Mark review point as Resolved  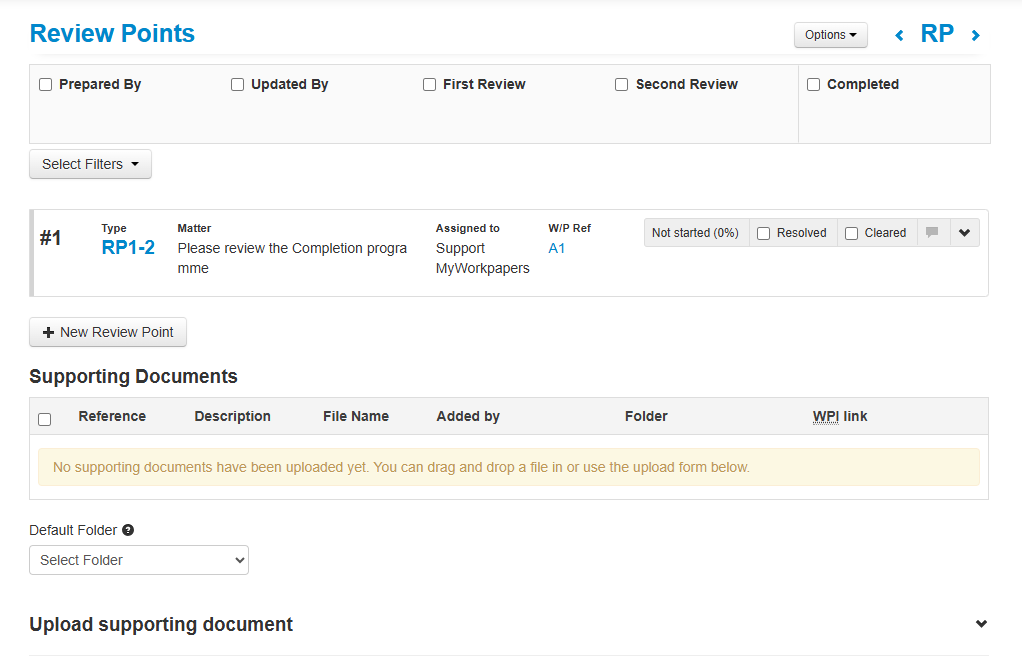pyautogui.click(x=764, y=234)
